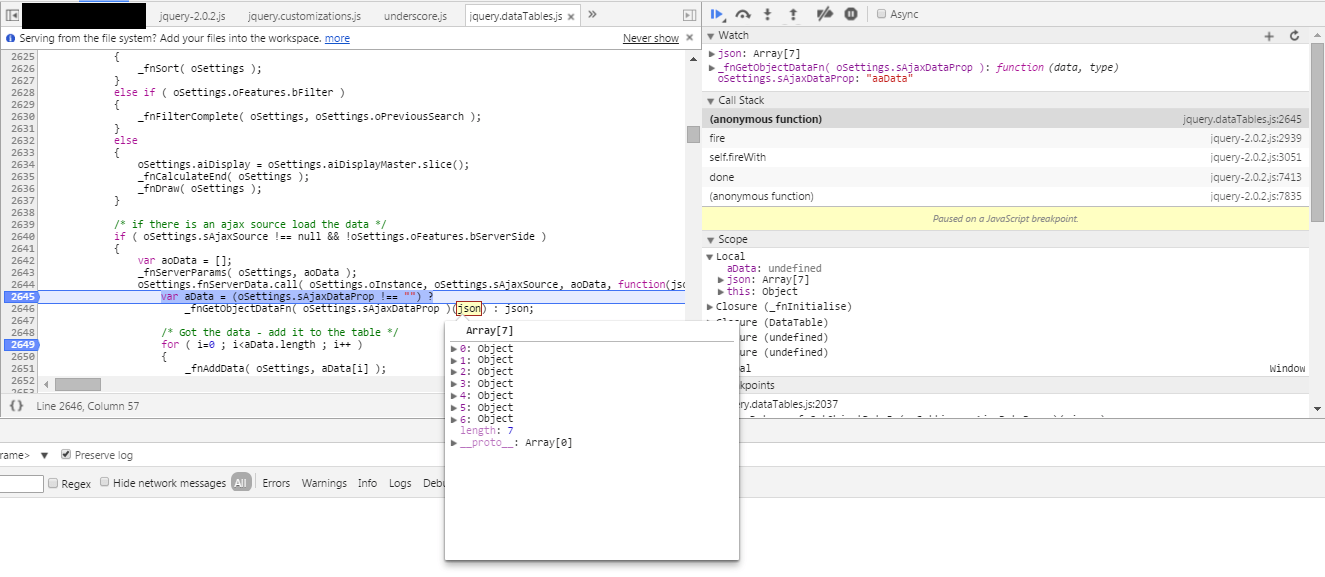Add a new watch expression
Screen dimensions: 1325x577
[1270, 35]
